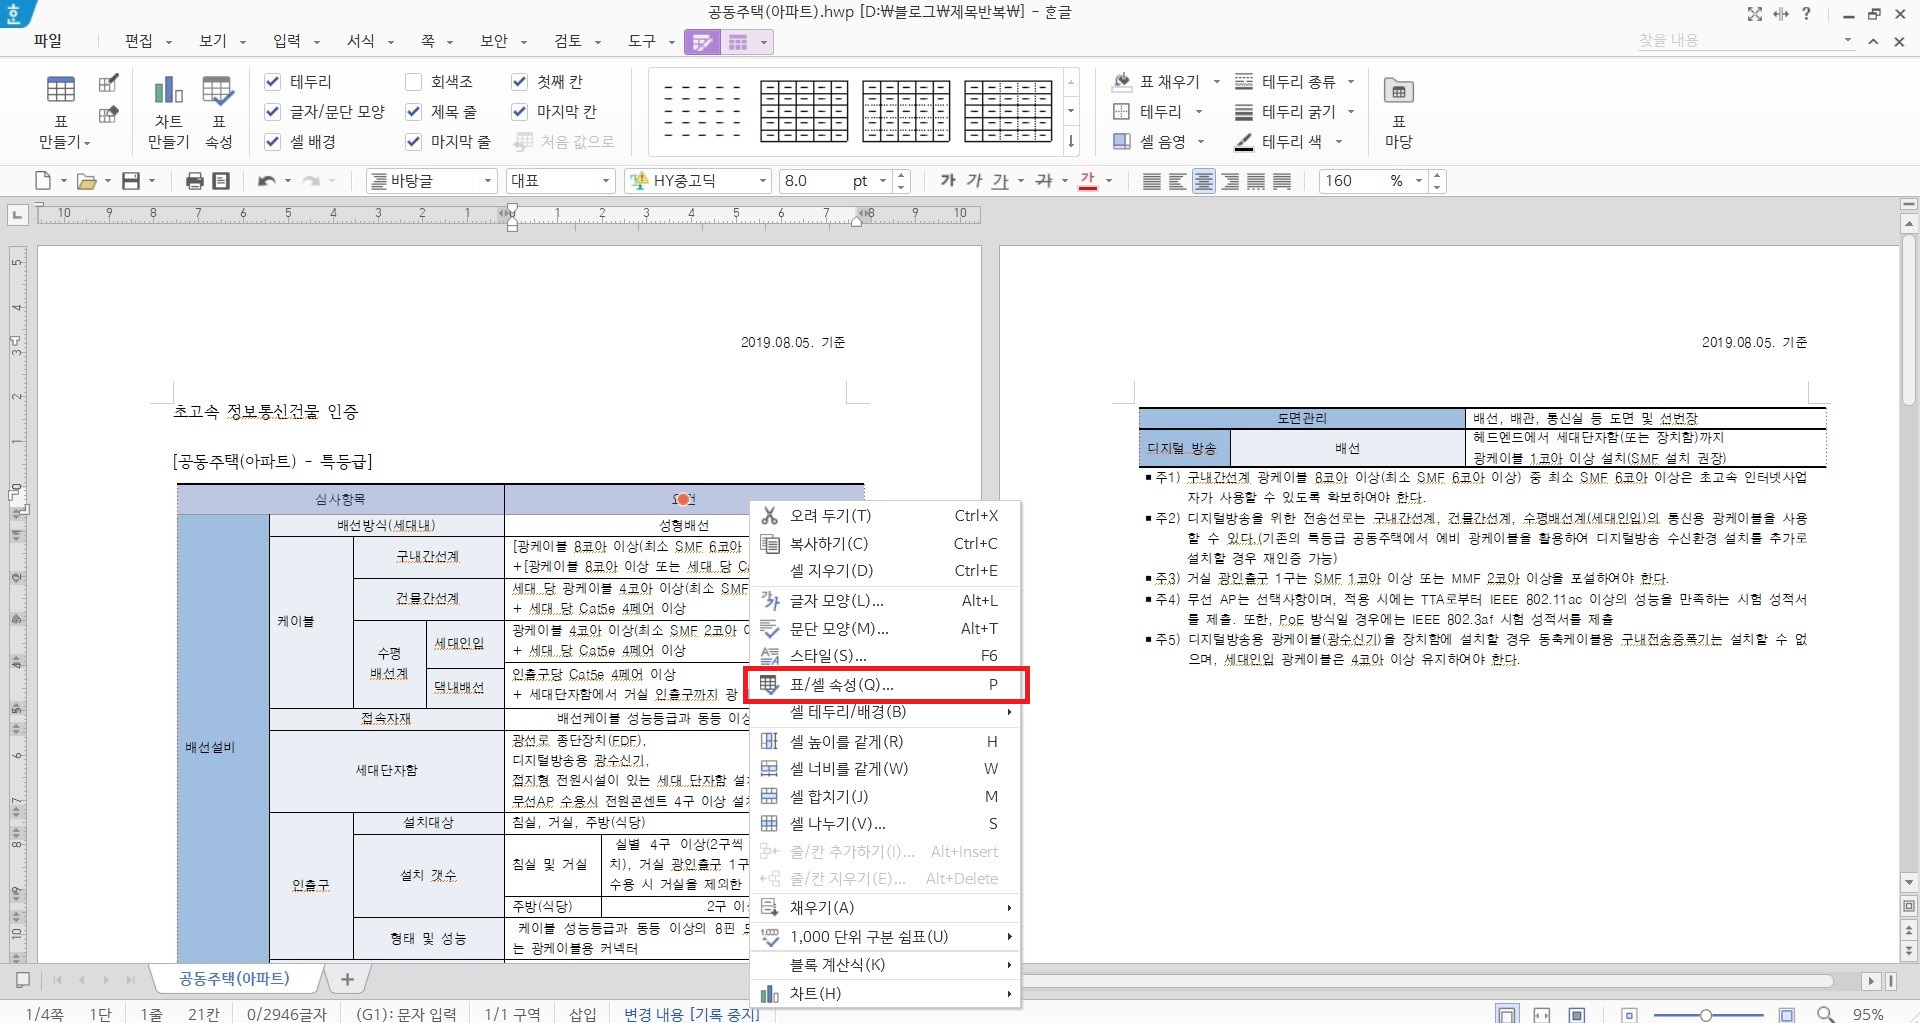The image size is (1920, 1023).
Task: Choose 1,000 단위 구분 쉼표(U) menu item
Action: pyautogui.click(x=885, y=937)
